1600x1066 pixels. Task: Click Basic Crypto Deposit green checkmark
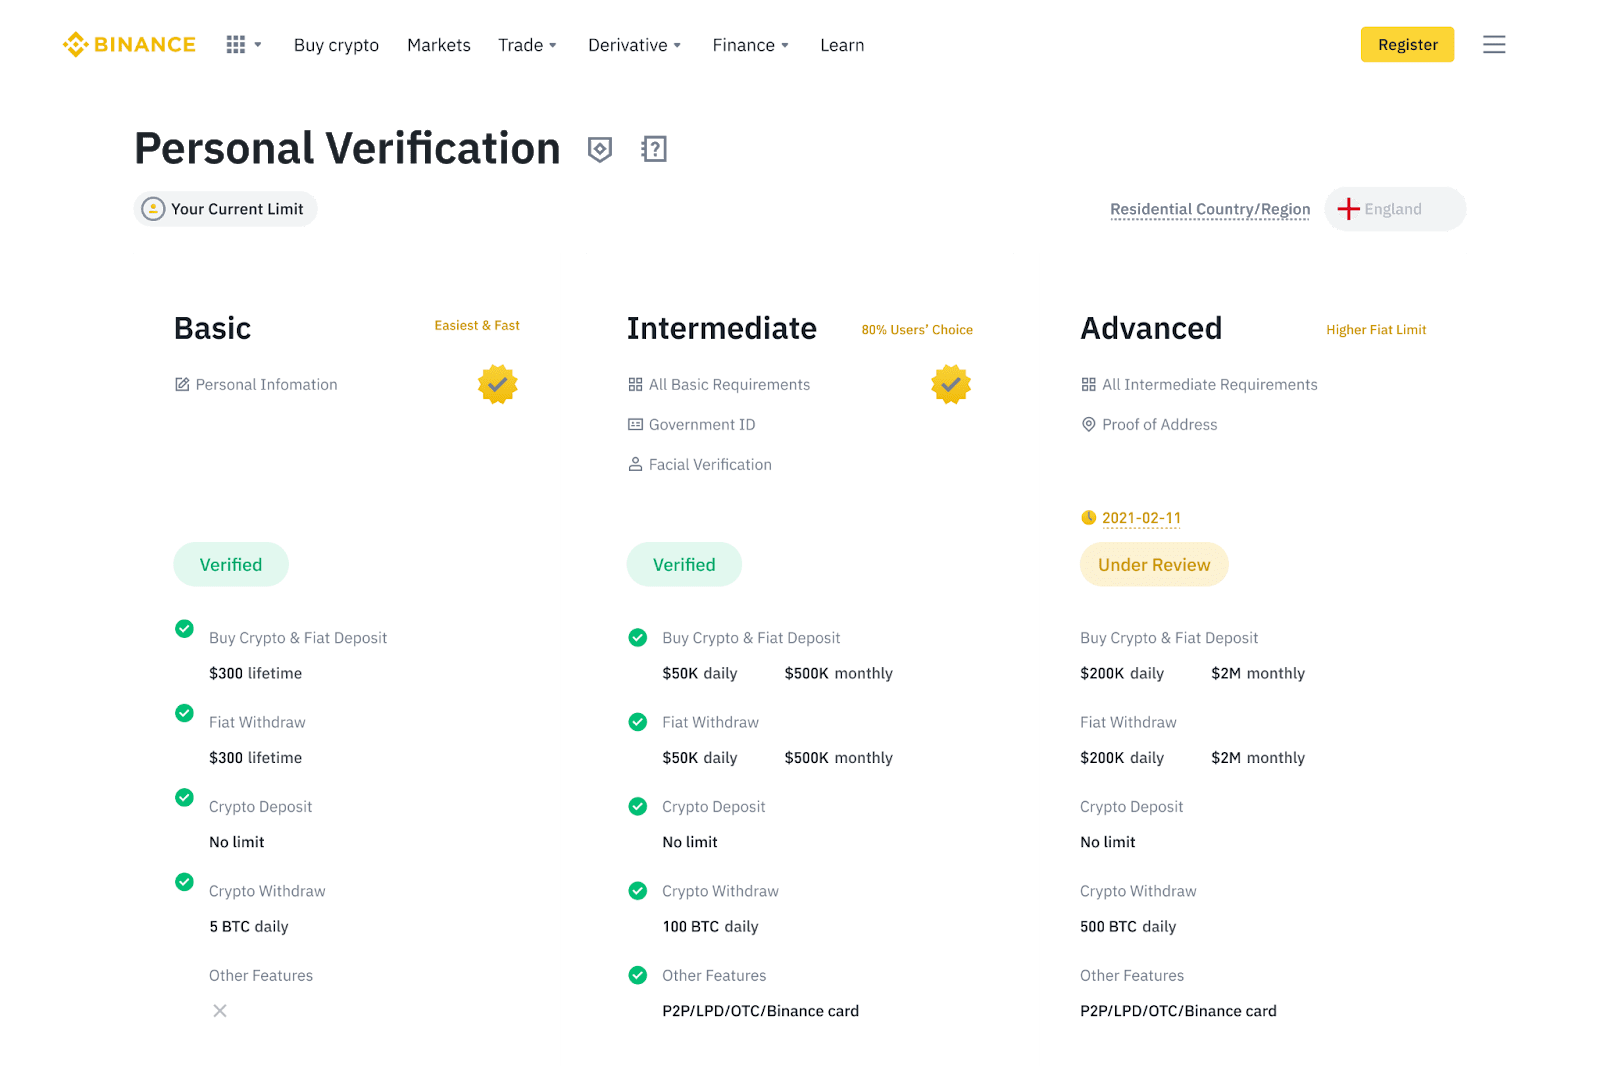pyautogui.click(x=184, y=797)
